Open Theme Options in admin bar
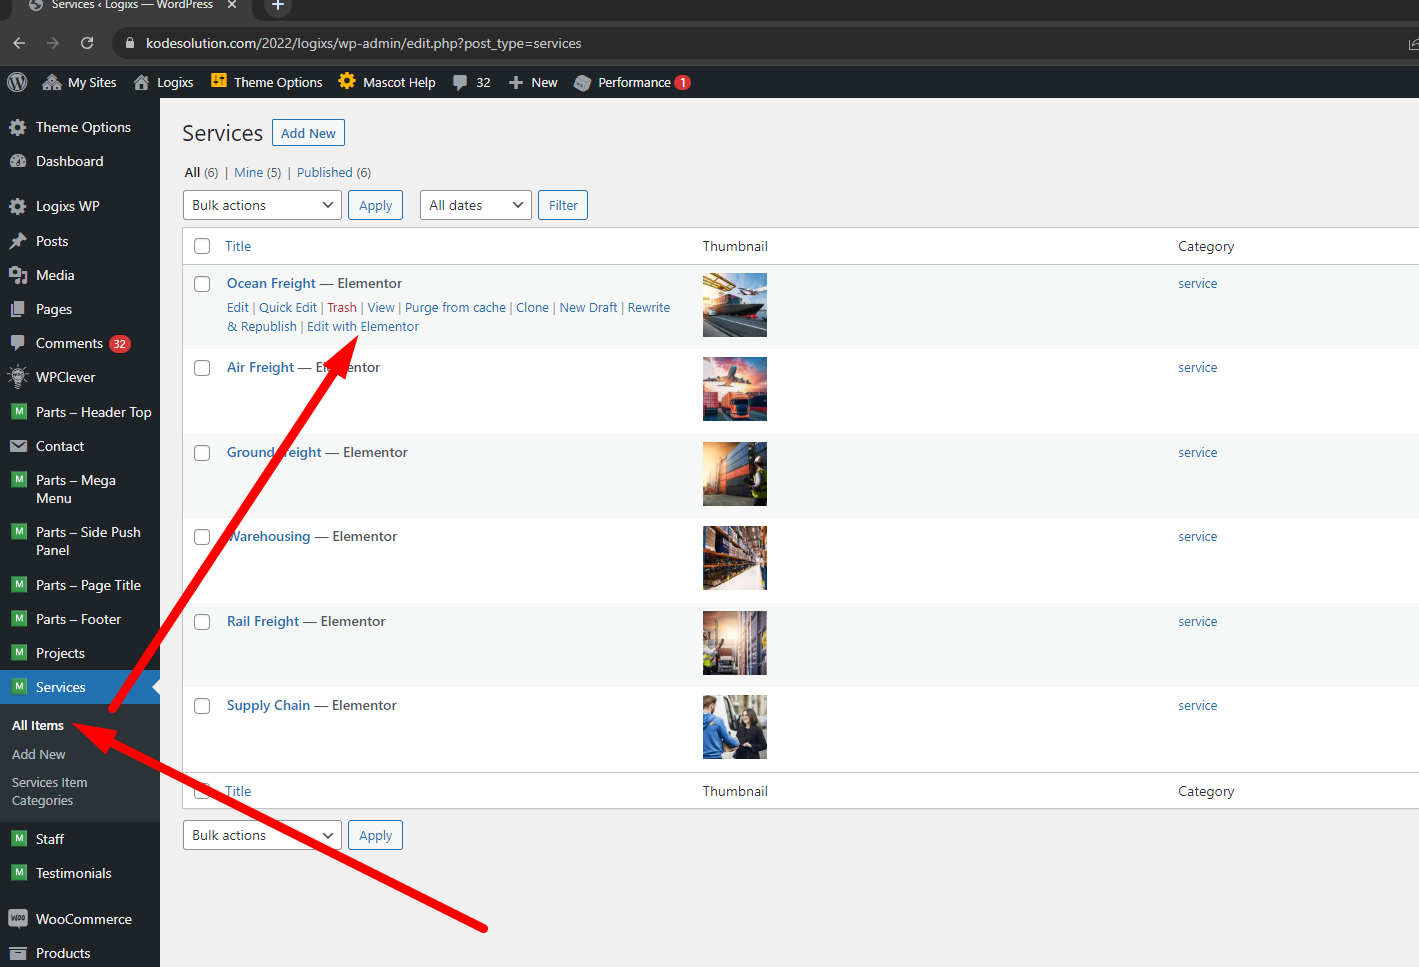Screen dimensions: 1419x967 tap(267, 82)
